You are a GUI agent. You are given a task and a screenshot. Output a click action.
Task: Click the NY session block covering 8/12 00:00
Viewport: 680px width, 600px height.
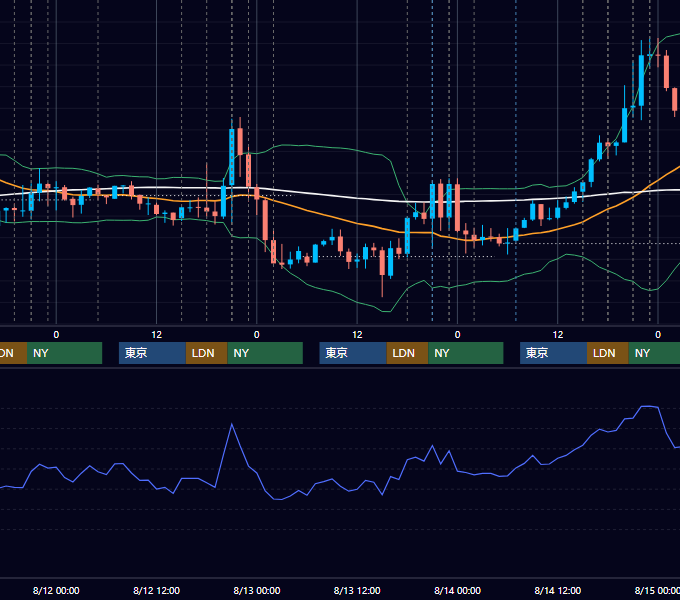click(x=64, y=353)
